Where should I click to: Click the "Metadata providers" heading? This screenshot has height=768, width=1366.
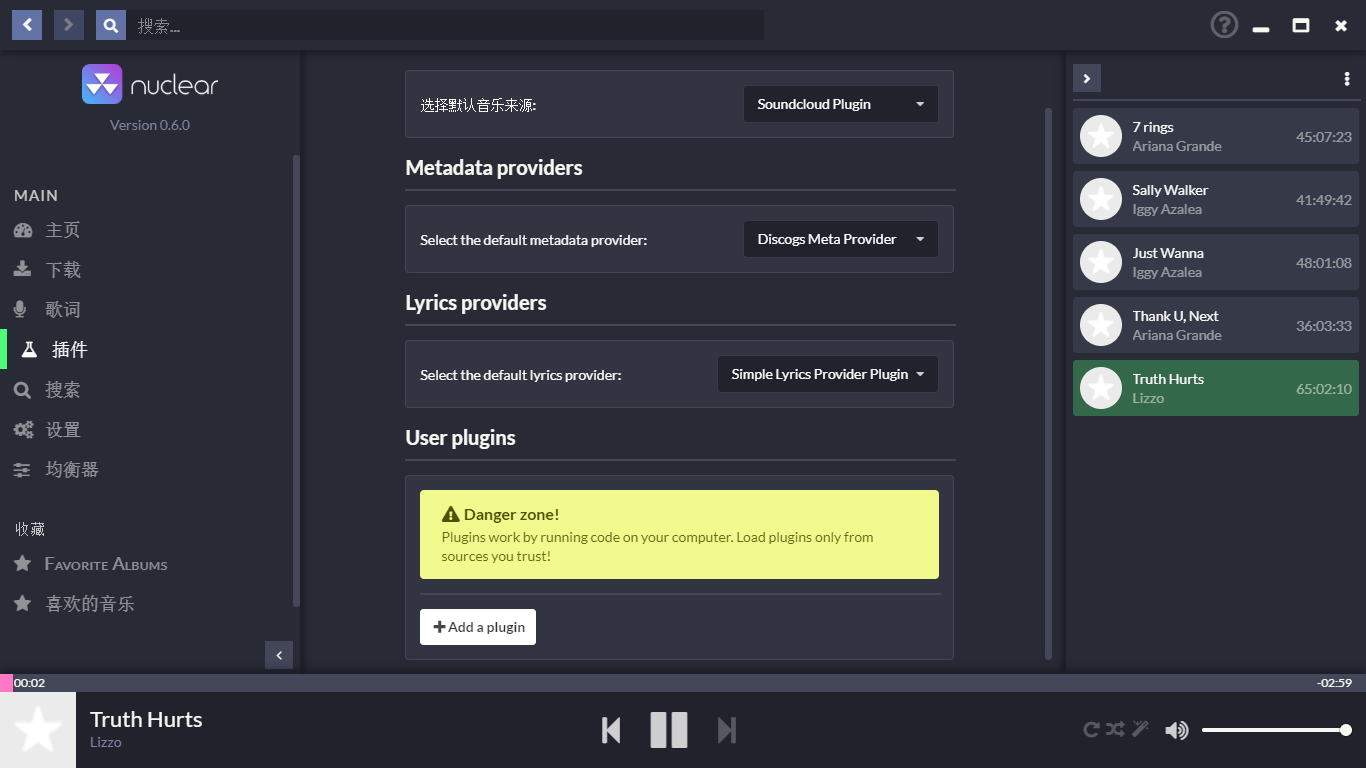[x=494, y=168]
